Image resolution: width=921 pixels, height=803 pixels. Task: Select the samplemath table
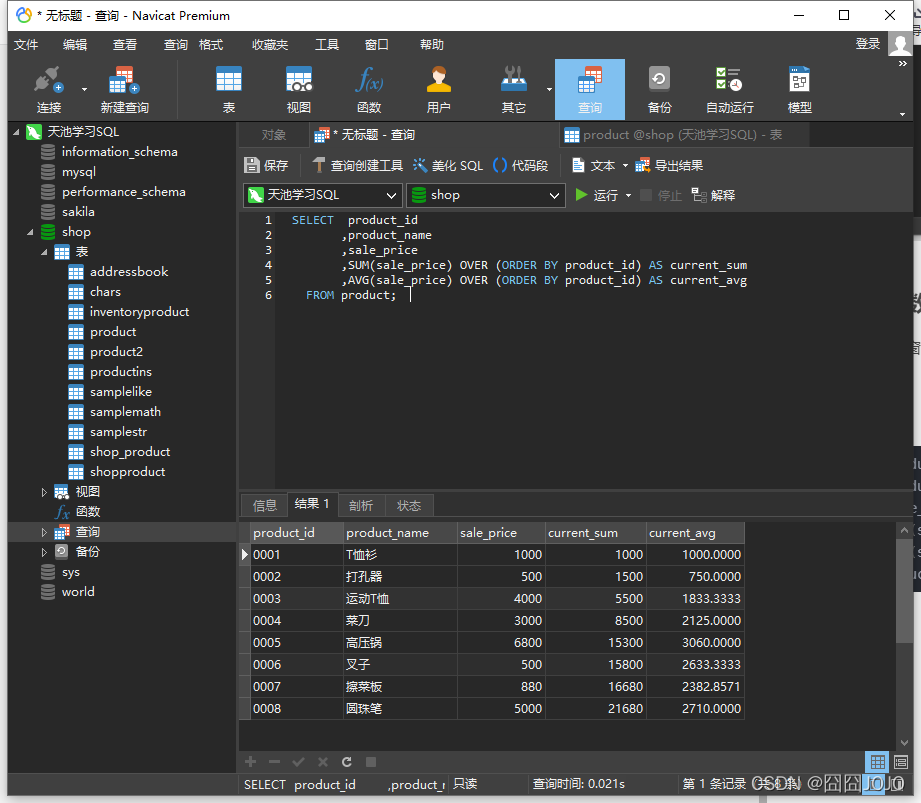point(125,412)
